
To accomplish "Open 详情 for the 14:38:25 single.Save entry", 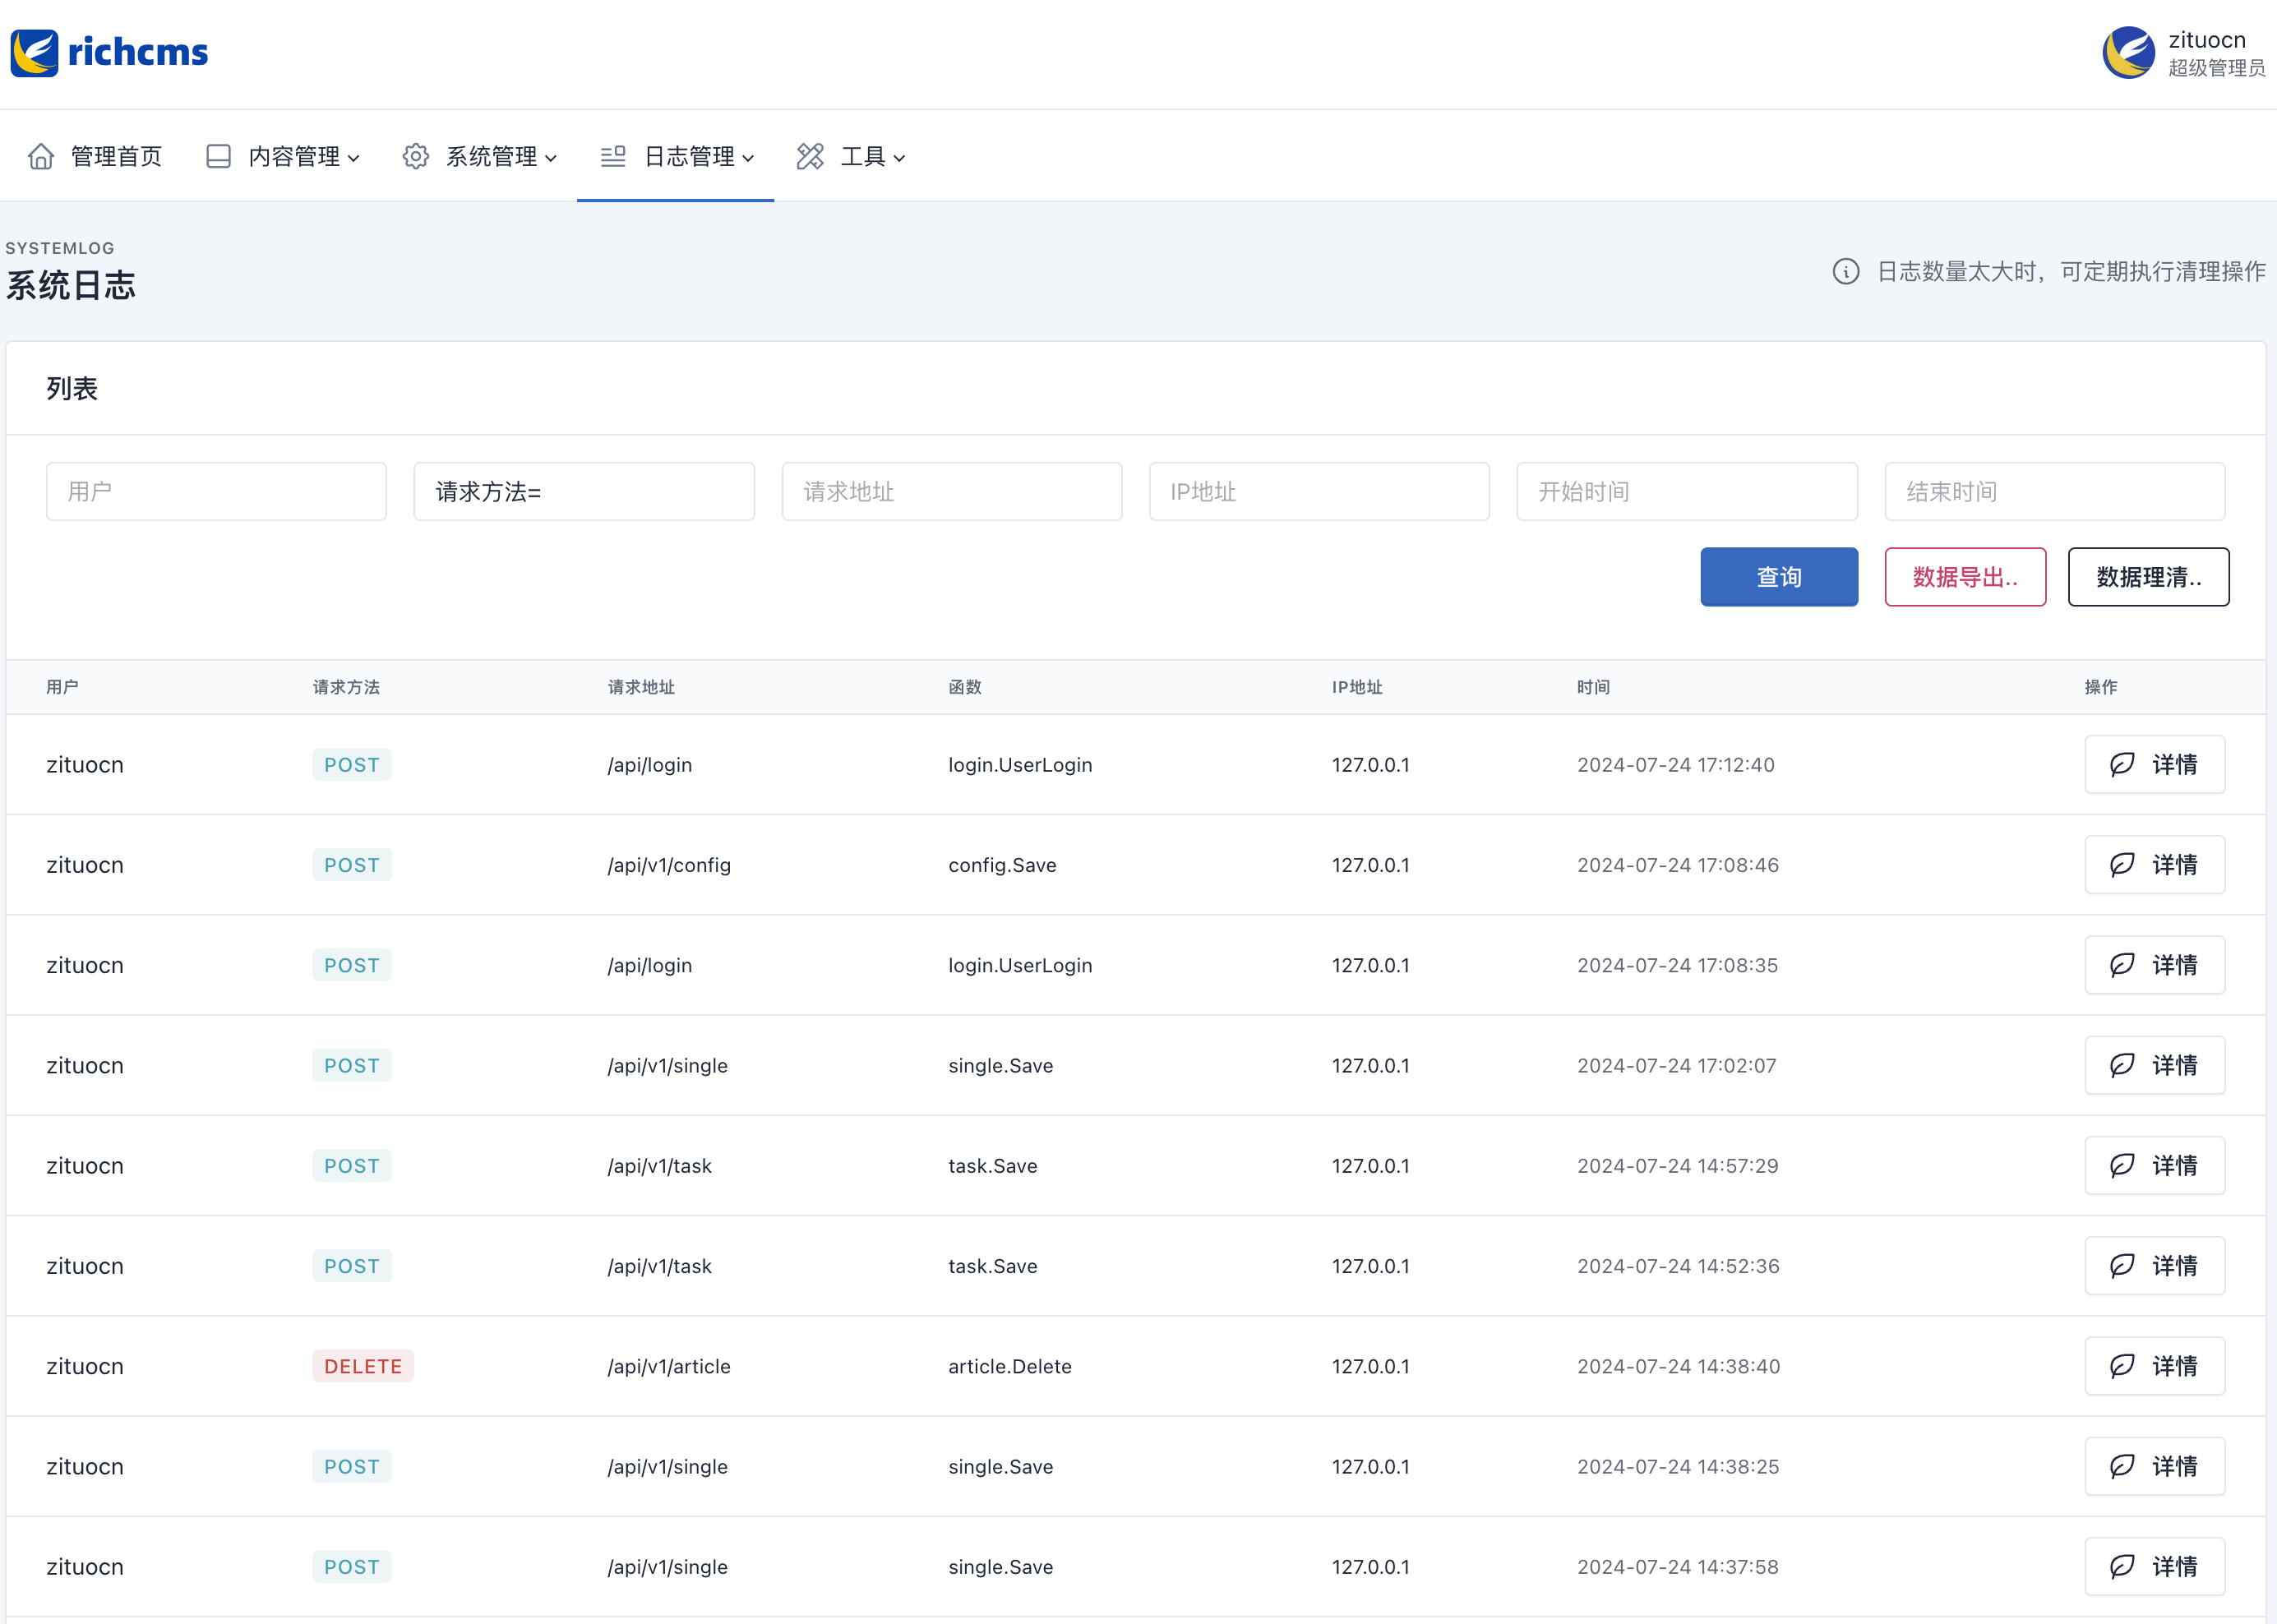I will [x=2154, y=1466].
